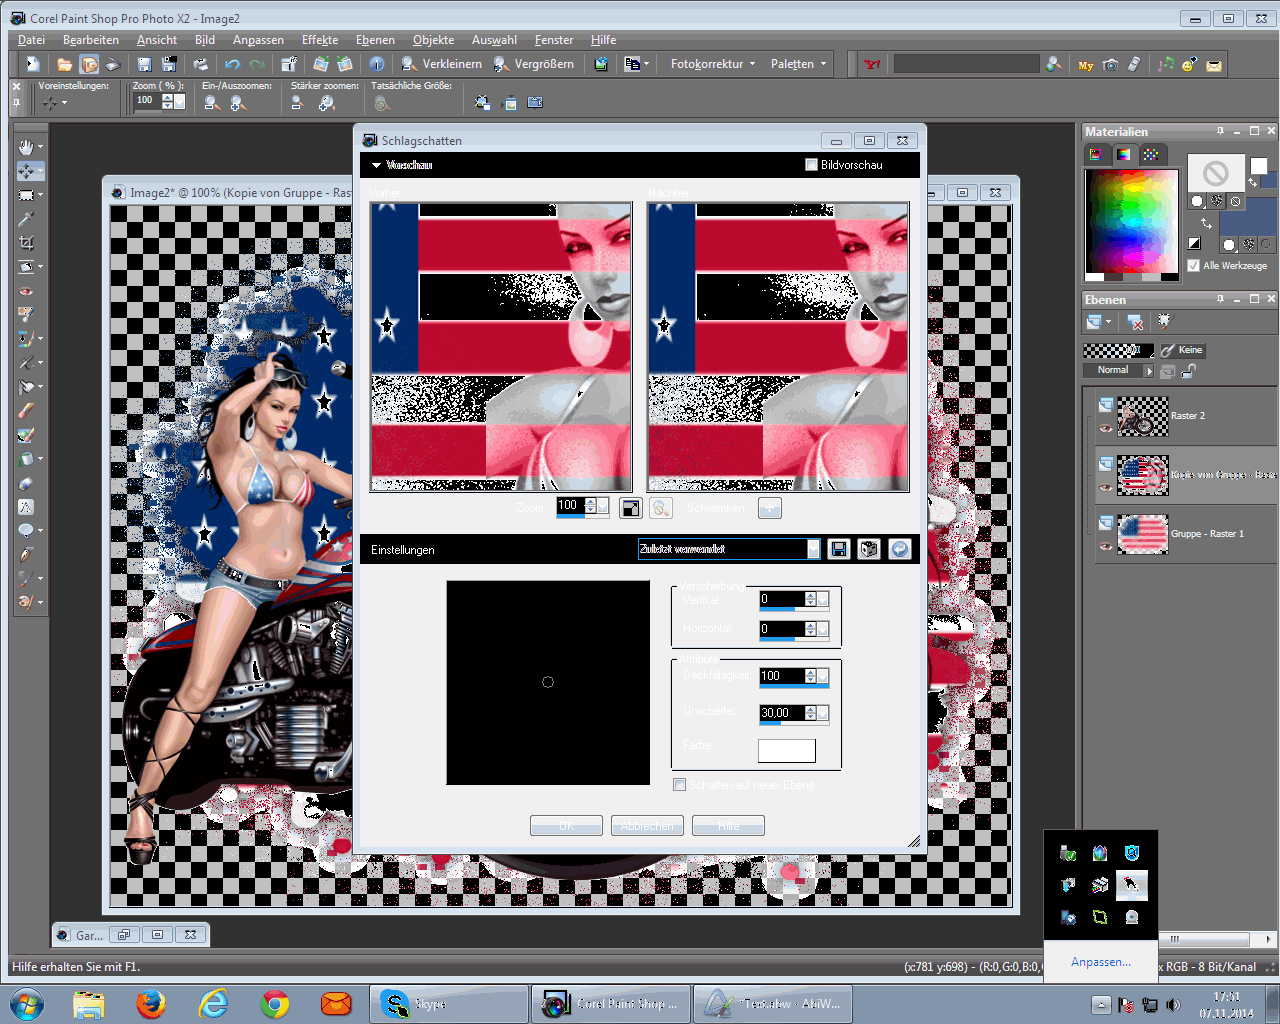
Task: Click the Vergrößern zoom in button
Action: coord(534,64)
